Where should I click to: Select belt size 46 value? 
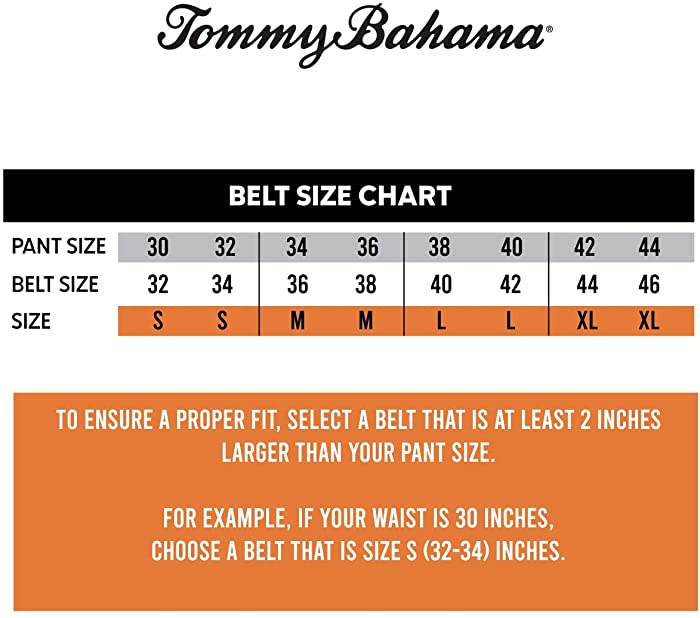click(x=649, y=284)
